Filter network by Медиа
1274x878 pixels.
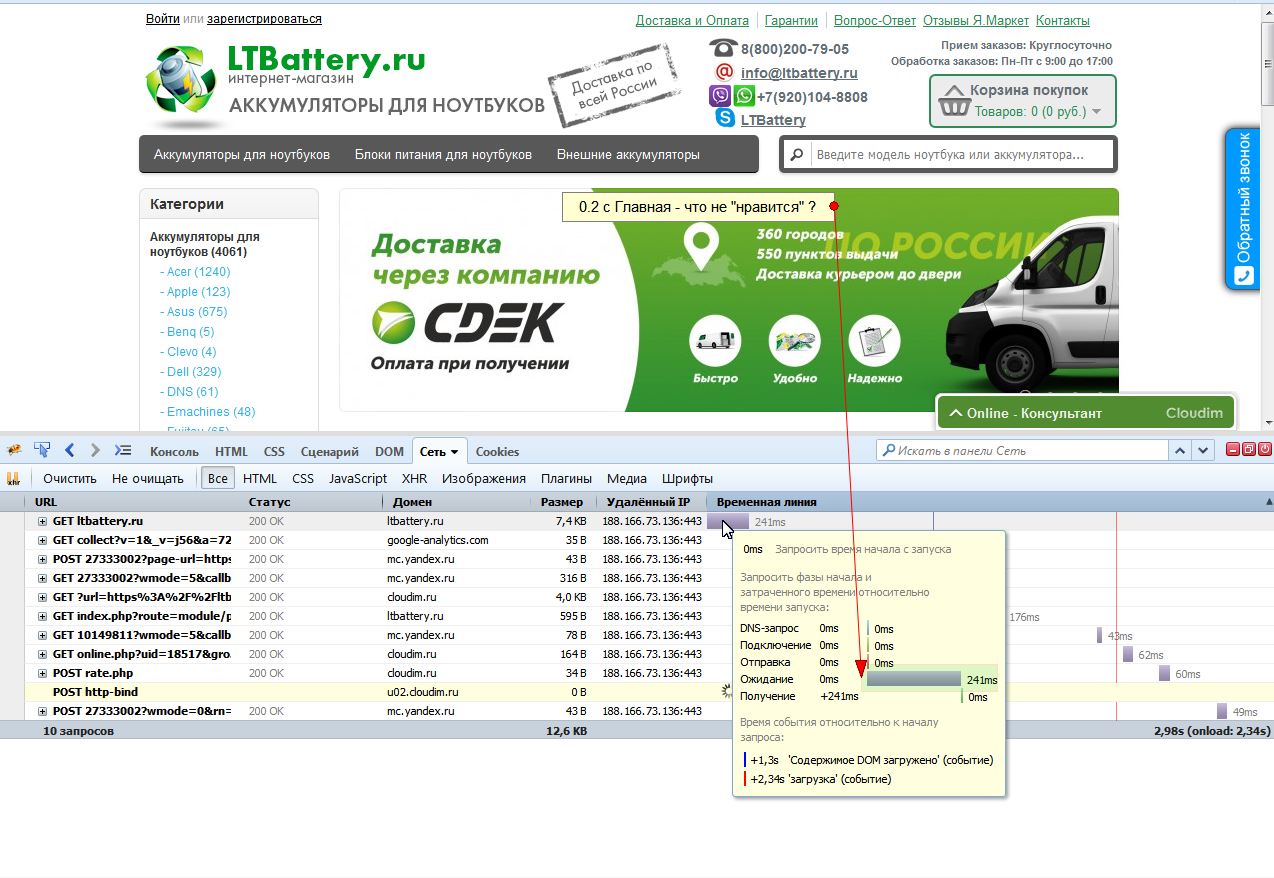pos(627,478)
